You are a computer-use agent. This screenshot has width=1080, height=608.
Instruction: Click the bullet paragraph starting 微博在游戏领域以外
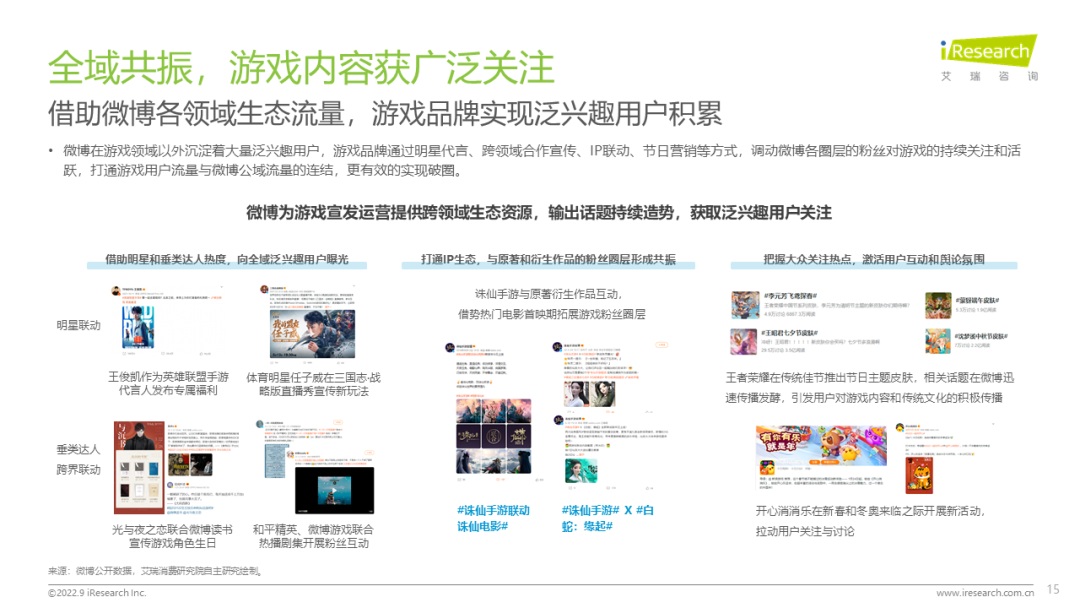tap(541, 160)
